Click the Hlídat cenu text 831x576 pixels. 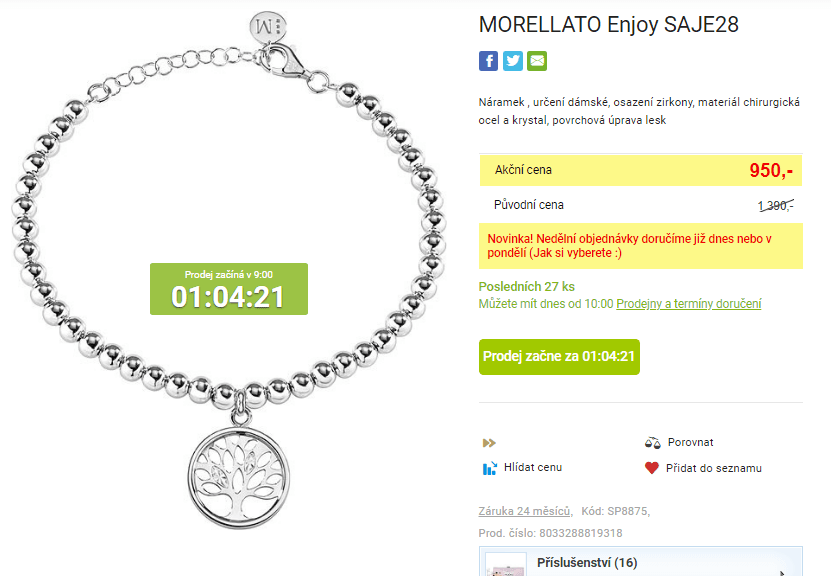(x=533, y=467)
